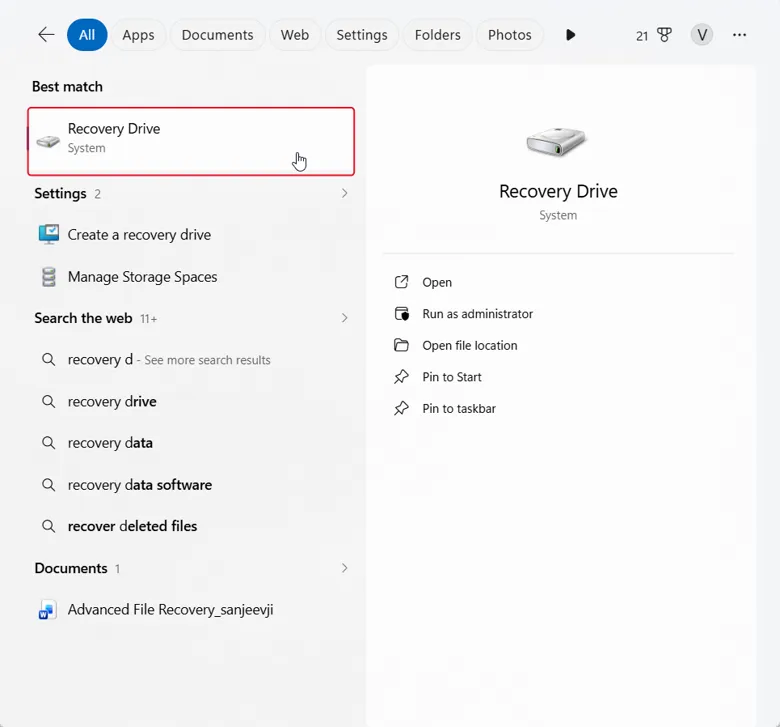Go back with the left arrow
The image size is (780, 727).
(x=46, y=35)
